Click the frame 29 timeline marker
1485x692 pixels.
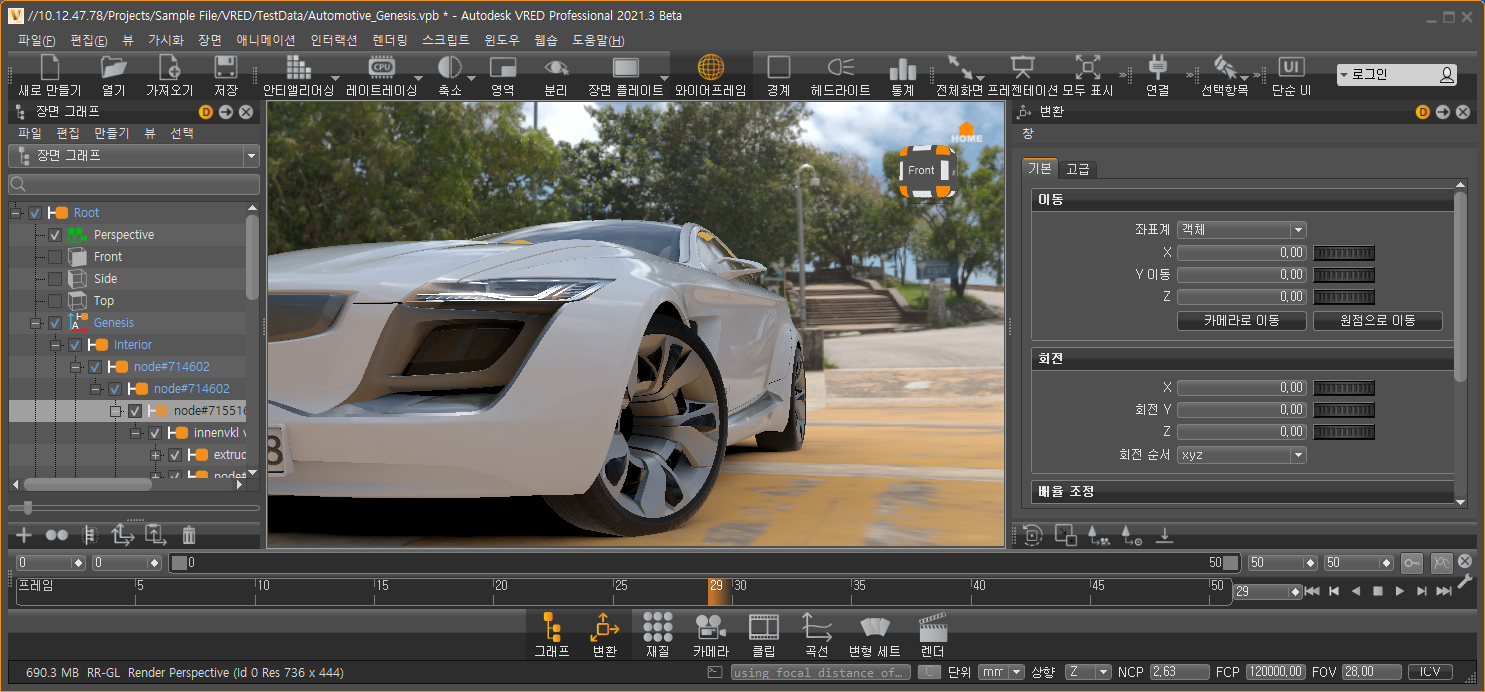[718, 591]
